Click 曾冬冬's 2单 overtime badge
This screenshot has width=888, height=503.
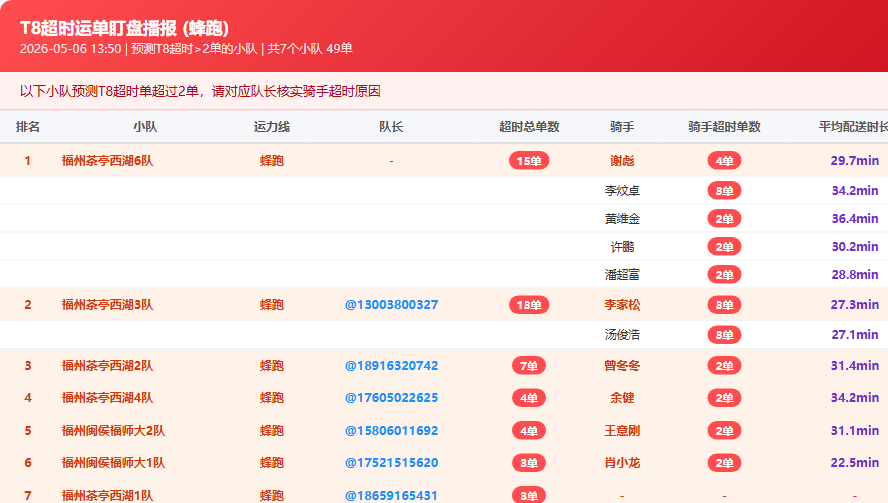(724, 366)
